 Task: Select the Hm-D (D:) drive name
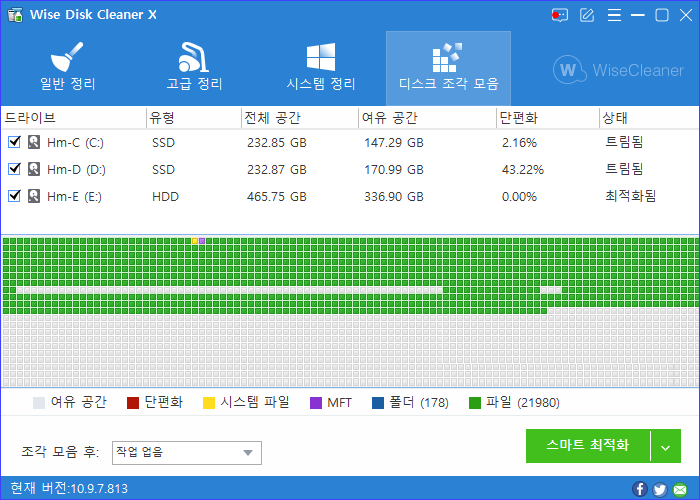76,170
